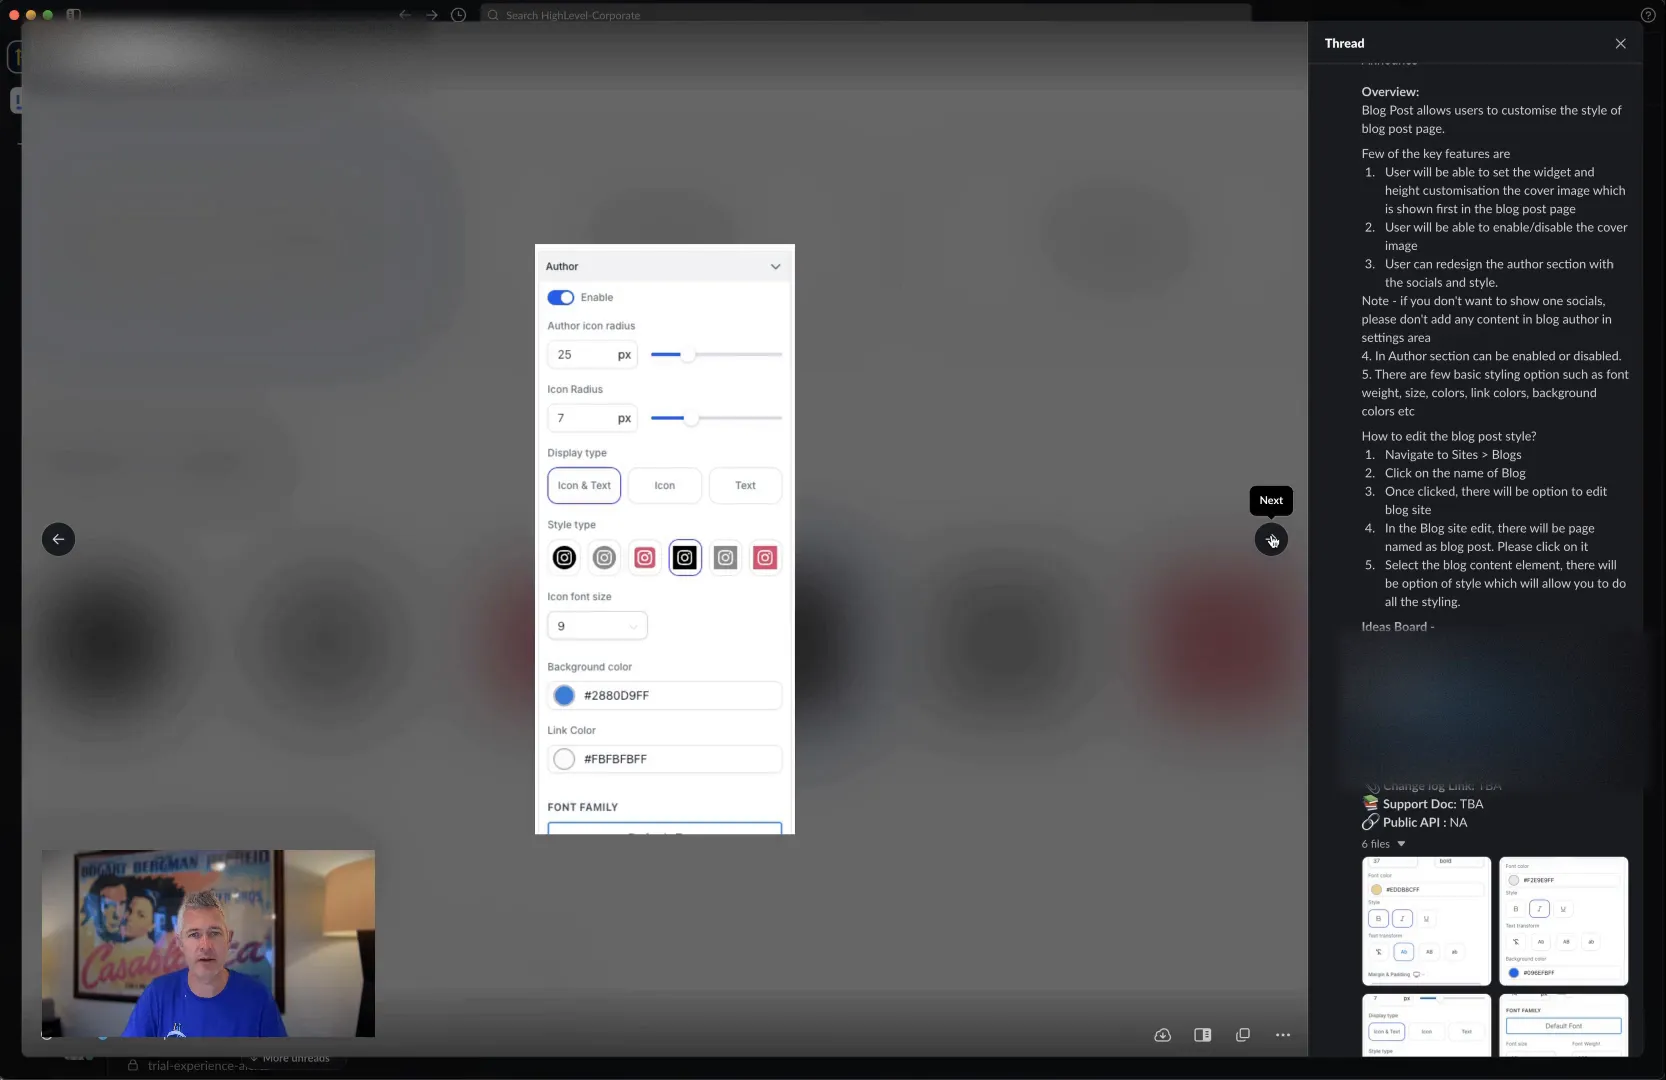The image size is (1666, 1080).
Task: Open the Display type thumbnail in thread
Action: [1426, 1025]
